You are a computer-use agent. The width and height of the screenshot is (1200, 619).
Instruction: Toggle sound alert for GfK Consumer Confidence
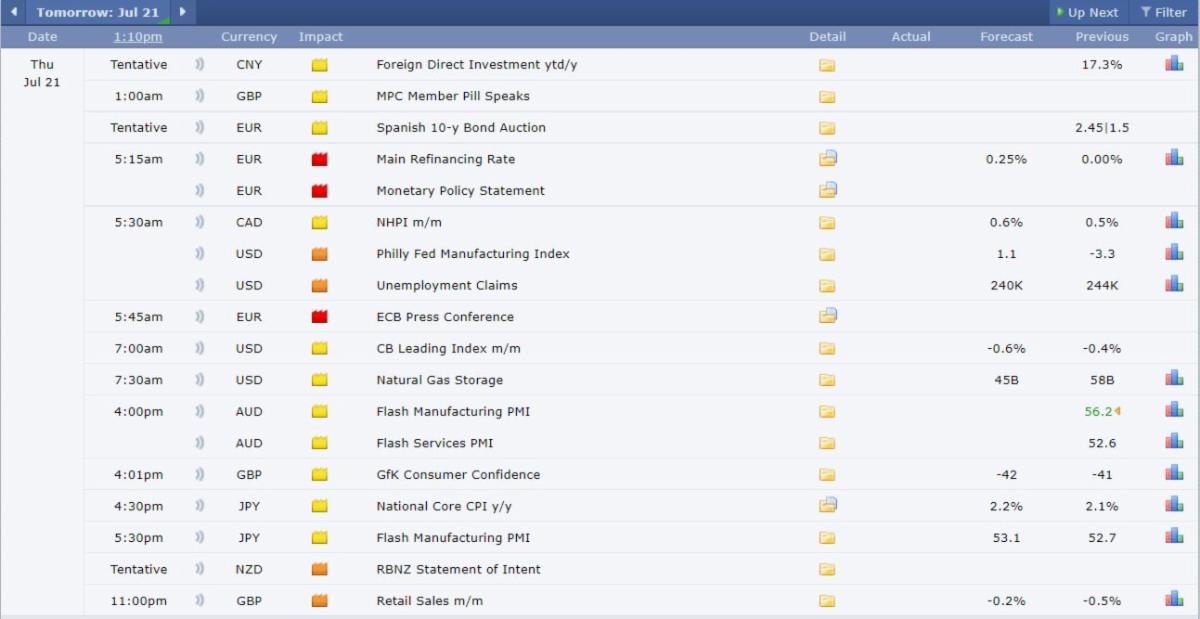coord(199,475)
